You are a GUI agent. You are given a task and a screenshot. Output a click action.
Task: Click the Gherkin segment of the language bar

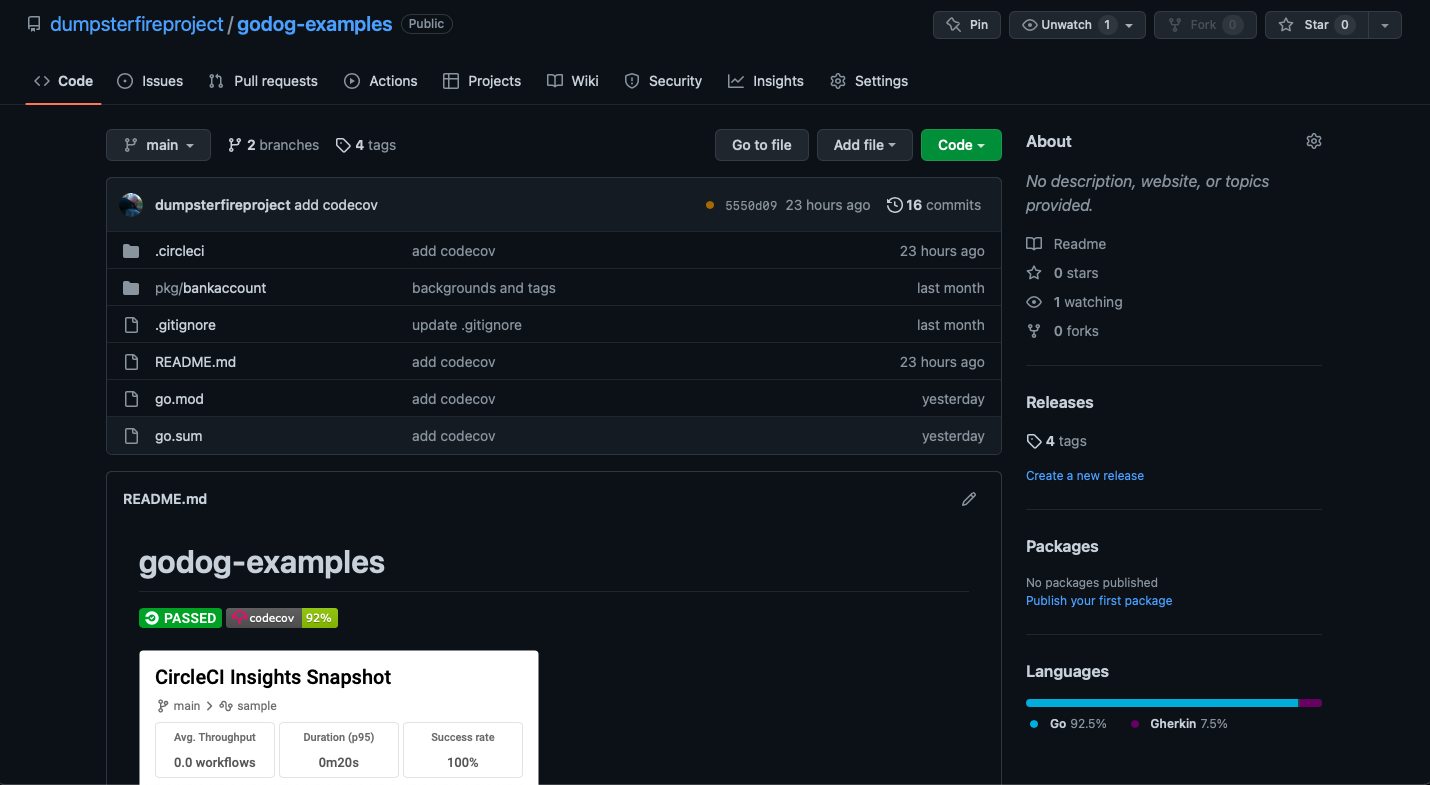pyautogui.click(x=1310, y=703)
